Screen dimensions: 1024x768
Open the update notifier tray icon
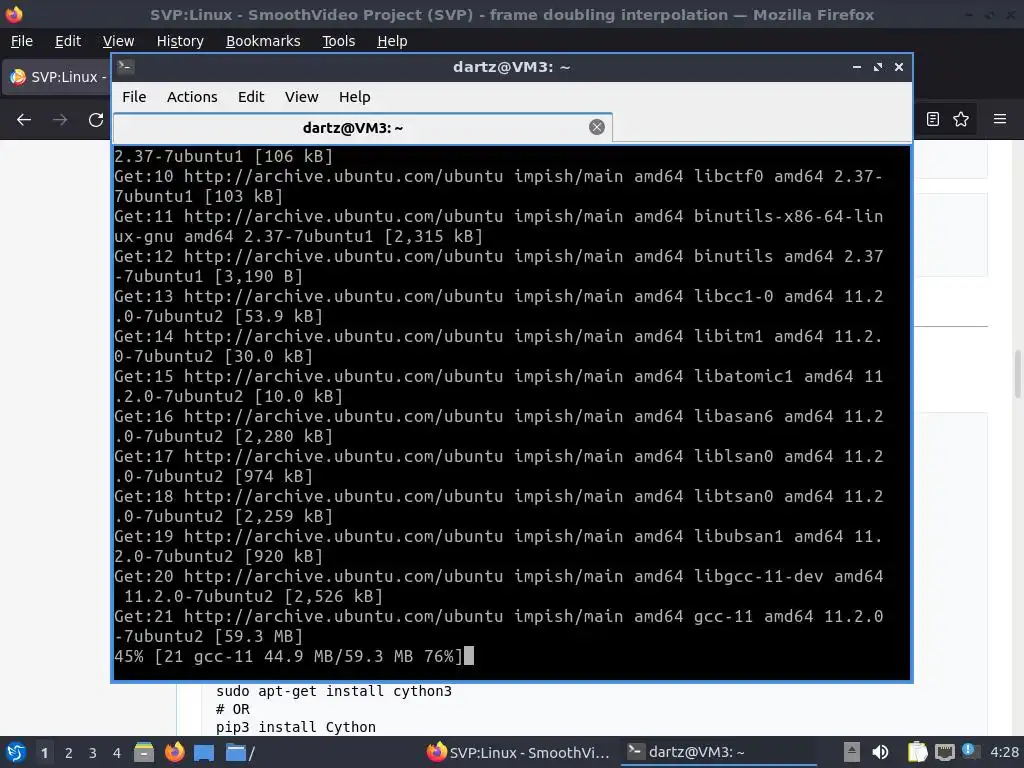970,751
